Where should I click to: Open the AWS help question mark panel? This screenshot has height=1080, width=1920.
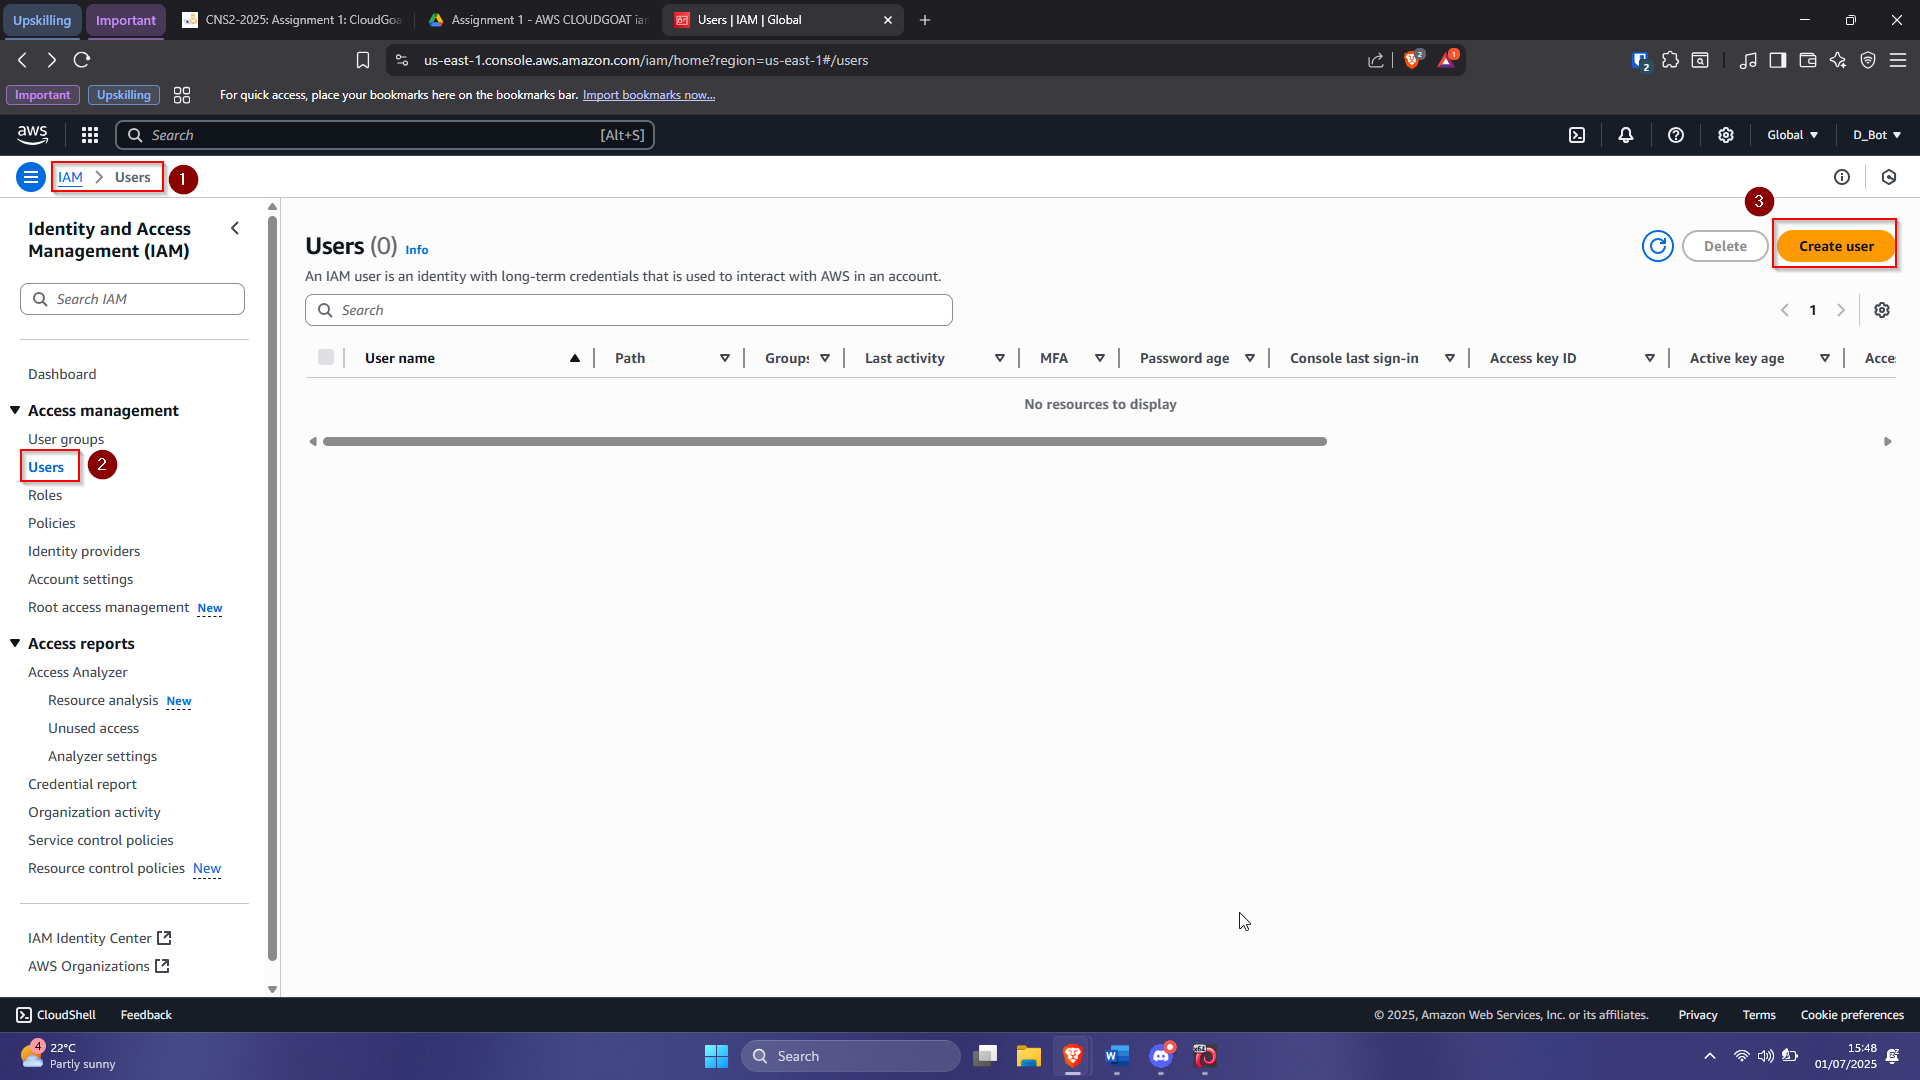pyautogui.click(x=1676, y=134)
